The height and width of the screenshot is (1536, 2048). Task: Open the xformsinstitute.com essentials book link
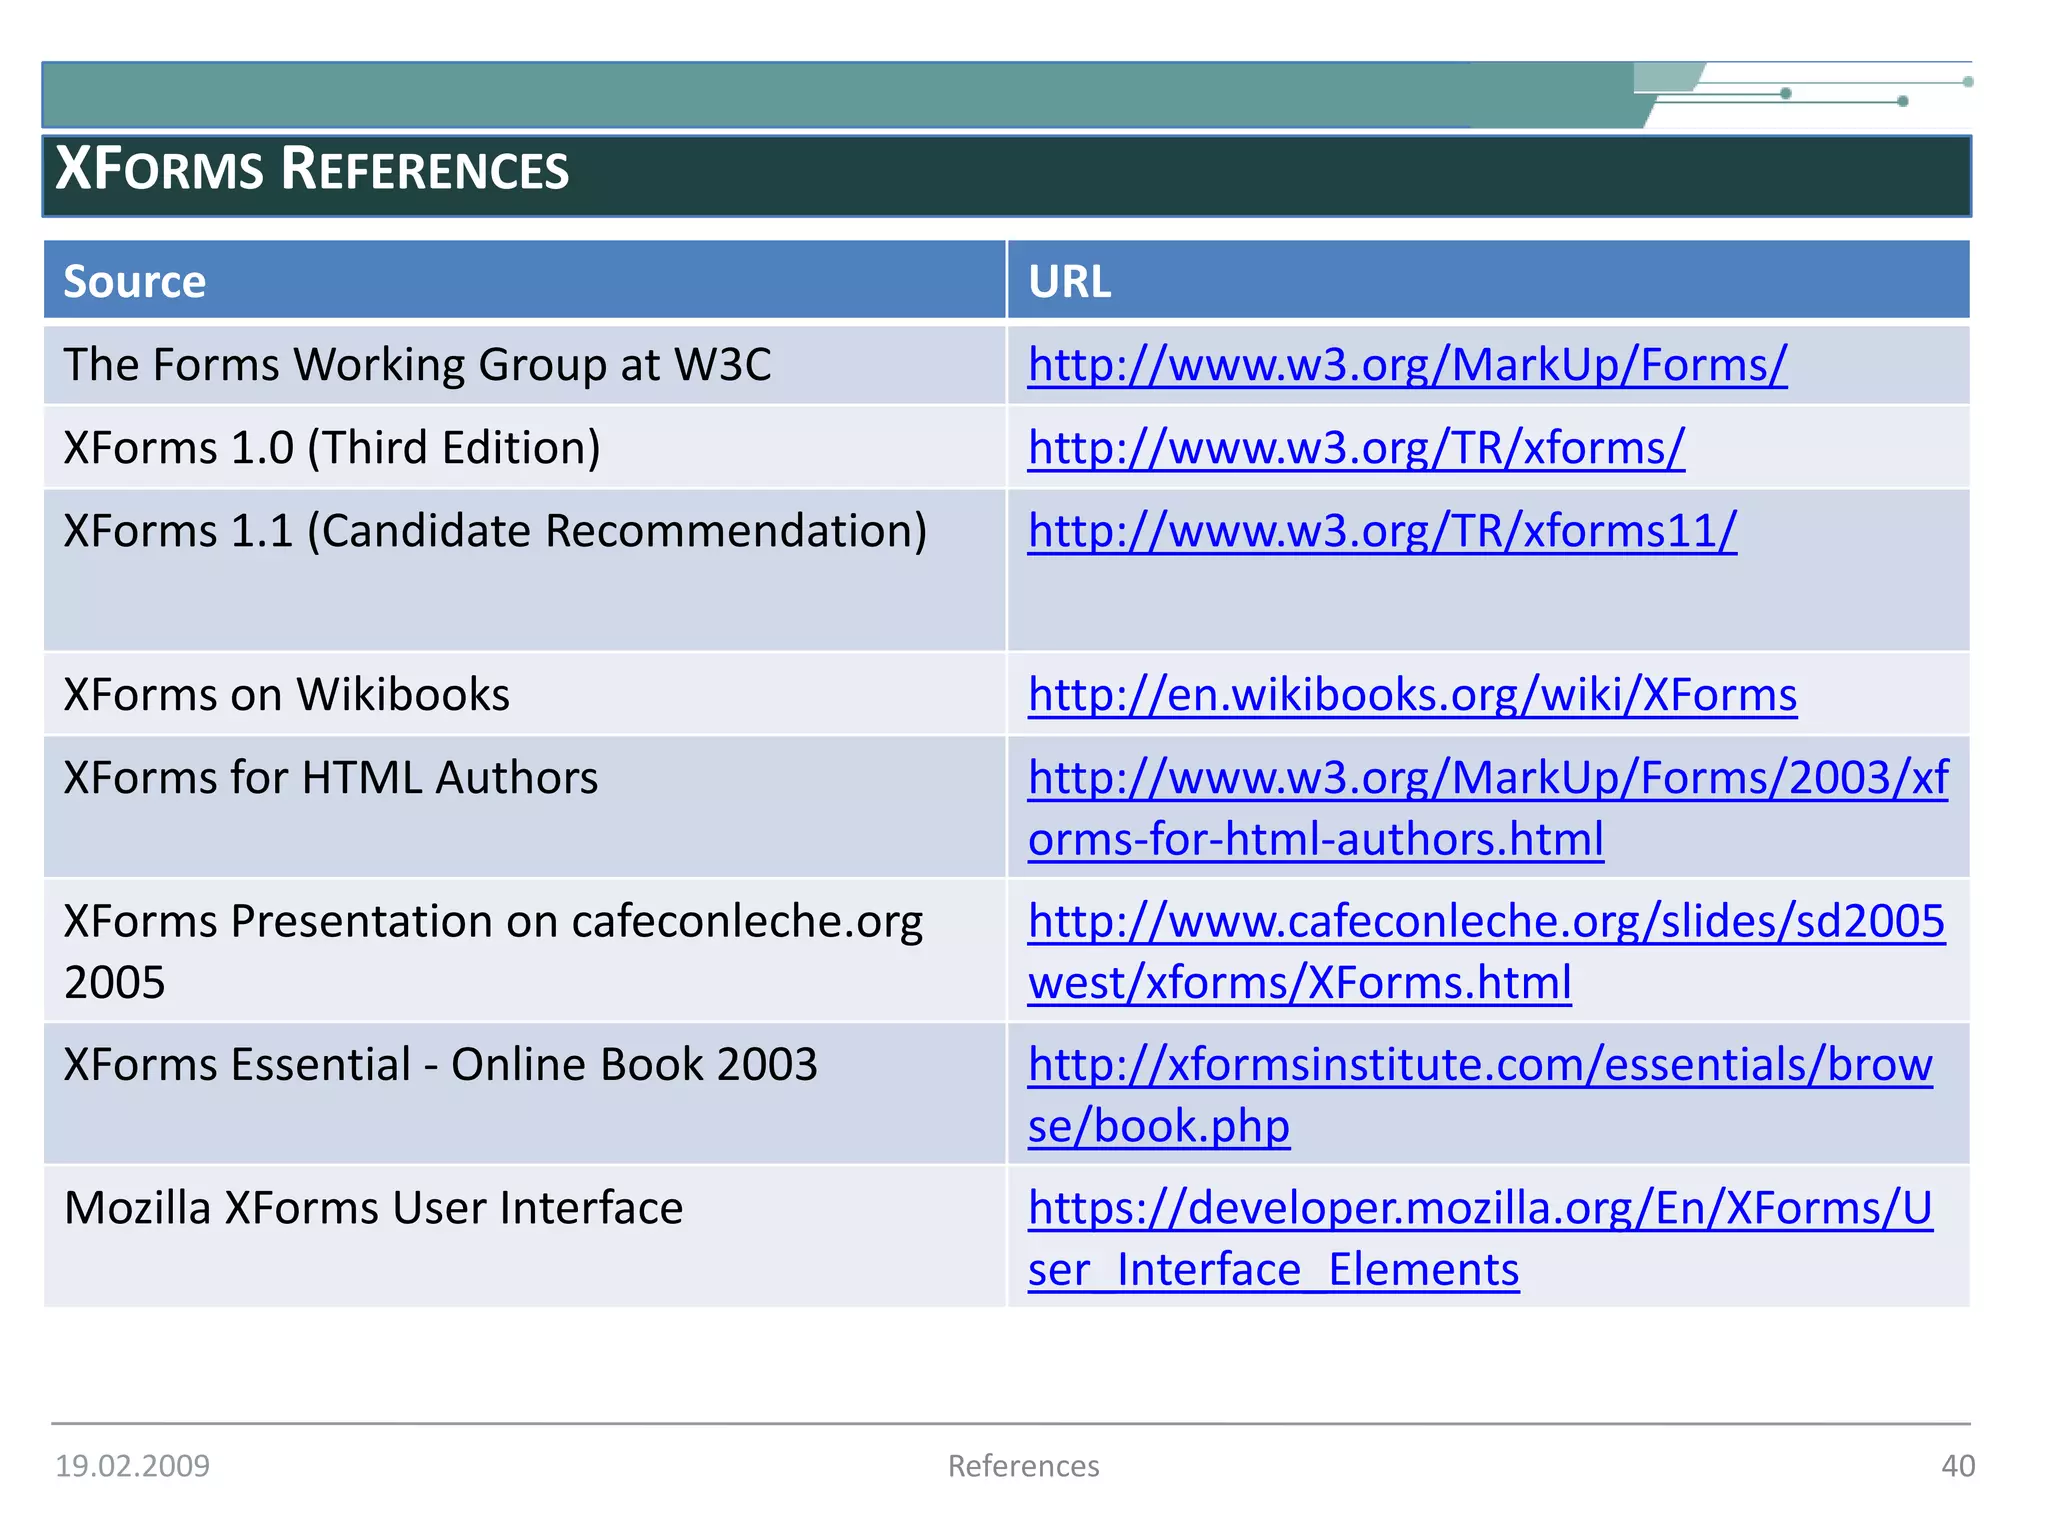(x=1480, y=1095)
